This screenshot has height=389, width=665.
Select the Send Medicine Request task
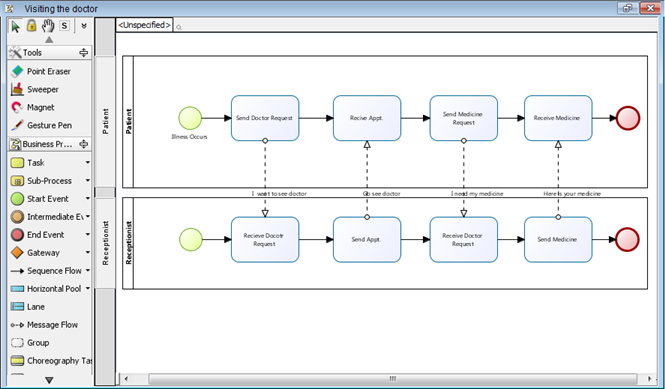point(464,118)
